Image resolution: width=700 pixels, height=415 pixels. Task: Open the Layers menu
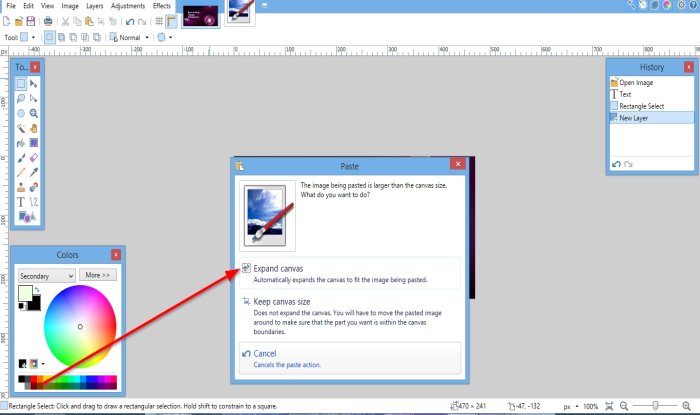pos(95,6)
